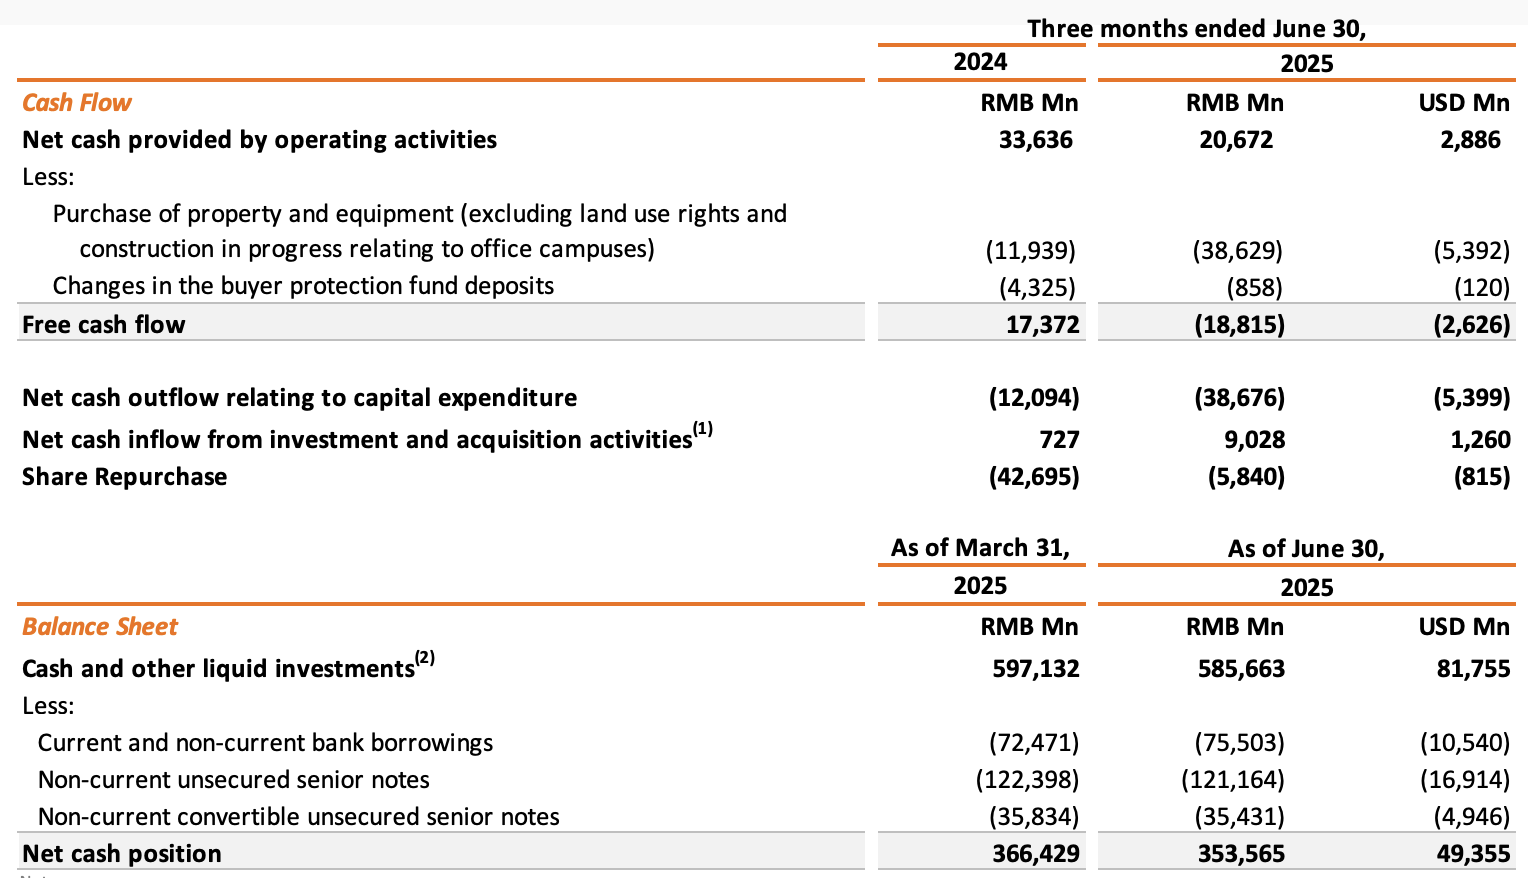This screenshot has height=878, width=1528.
Task: Click the 'Cash Flow' section heading
Action: pyautogui.click(x=77, y=103)
